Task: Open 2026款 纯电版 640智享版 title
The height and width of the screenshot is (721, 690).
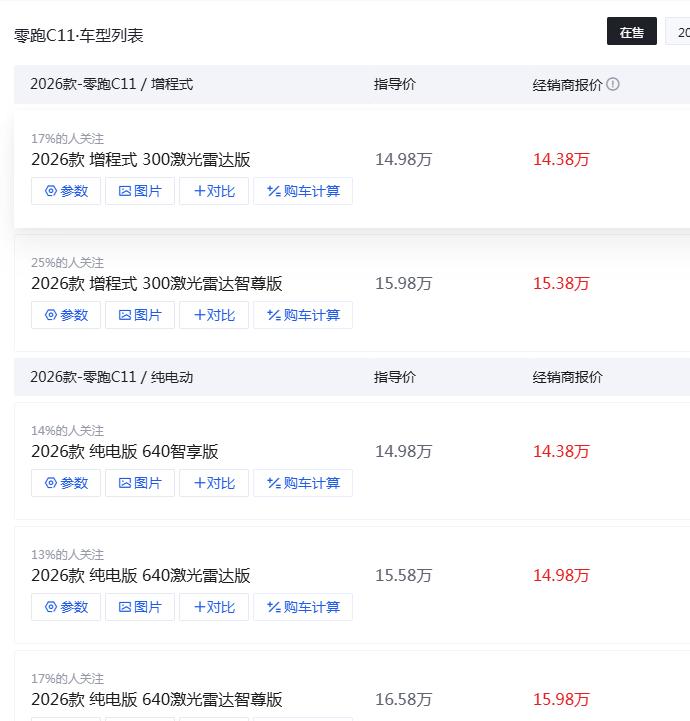Action: click(x=125, y=452)
